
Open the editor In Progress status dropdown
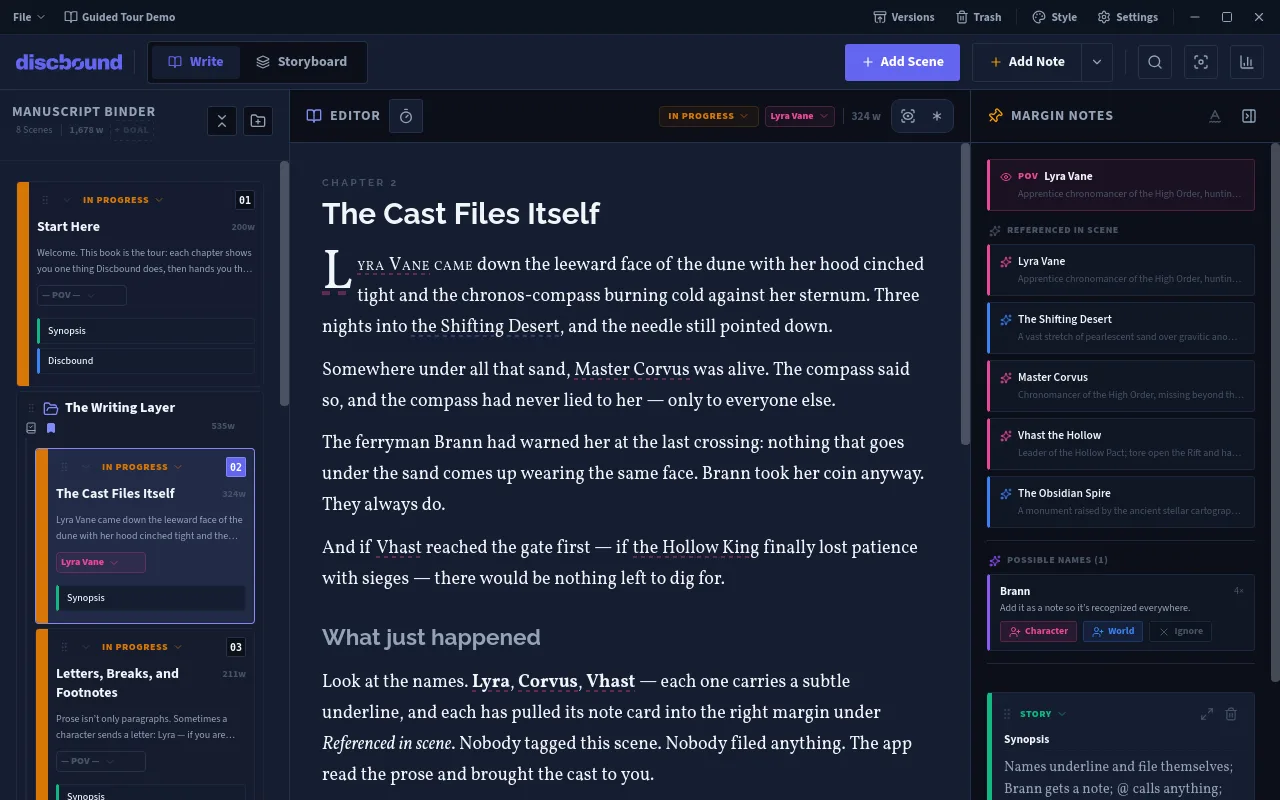tap(708, 116)
